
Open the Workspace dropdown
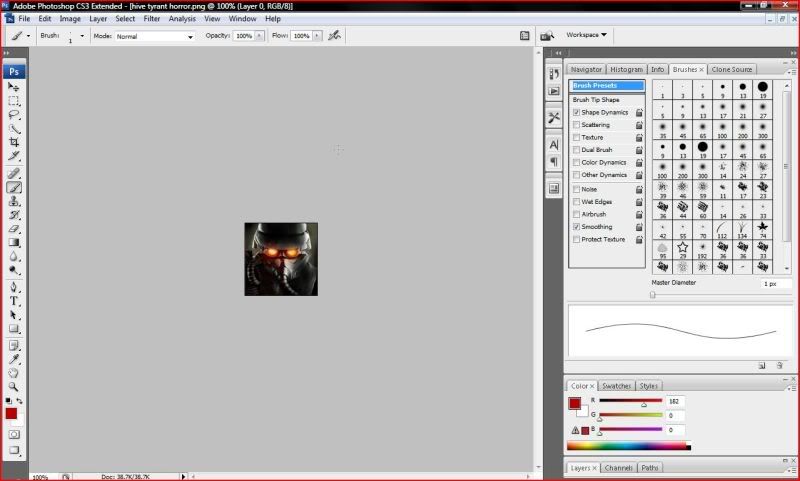tap(586, 35)
